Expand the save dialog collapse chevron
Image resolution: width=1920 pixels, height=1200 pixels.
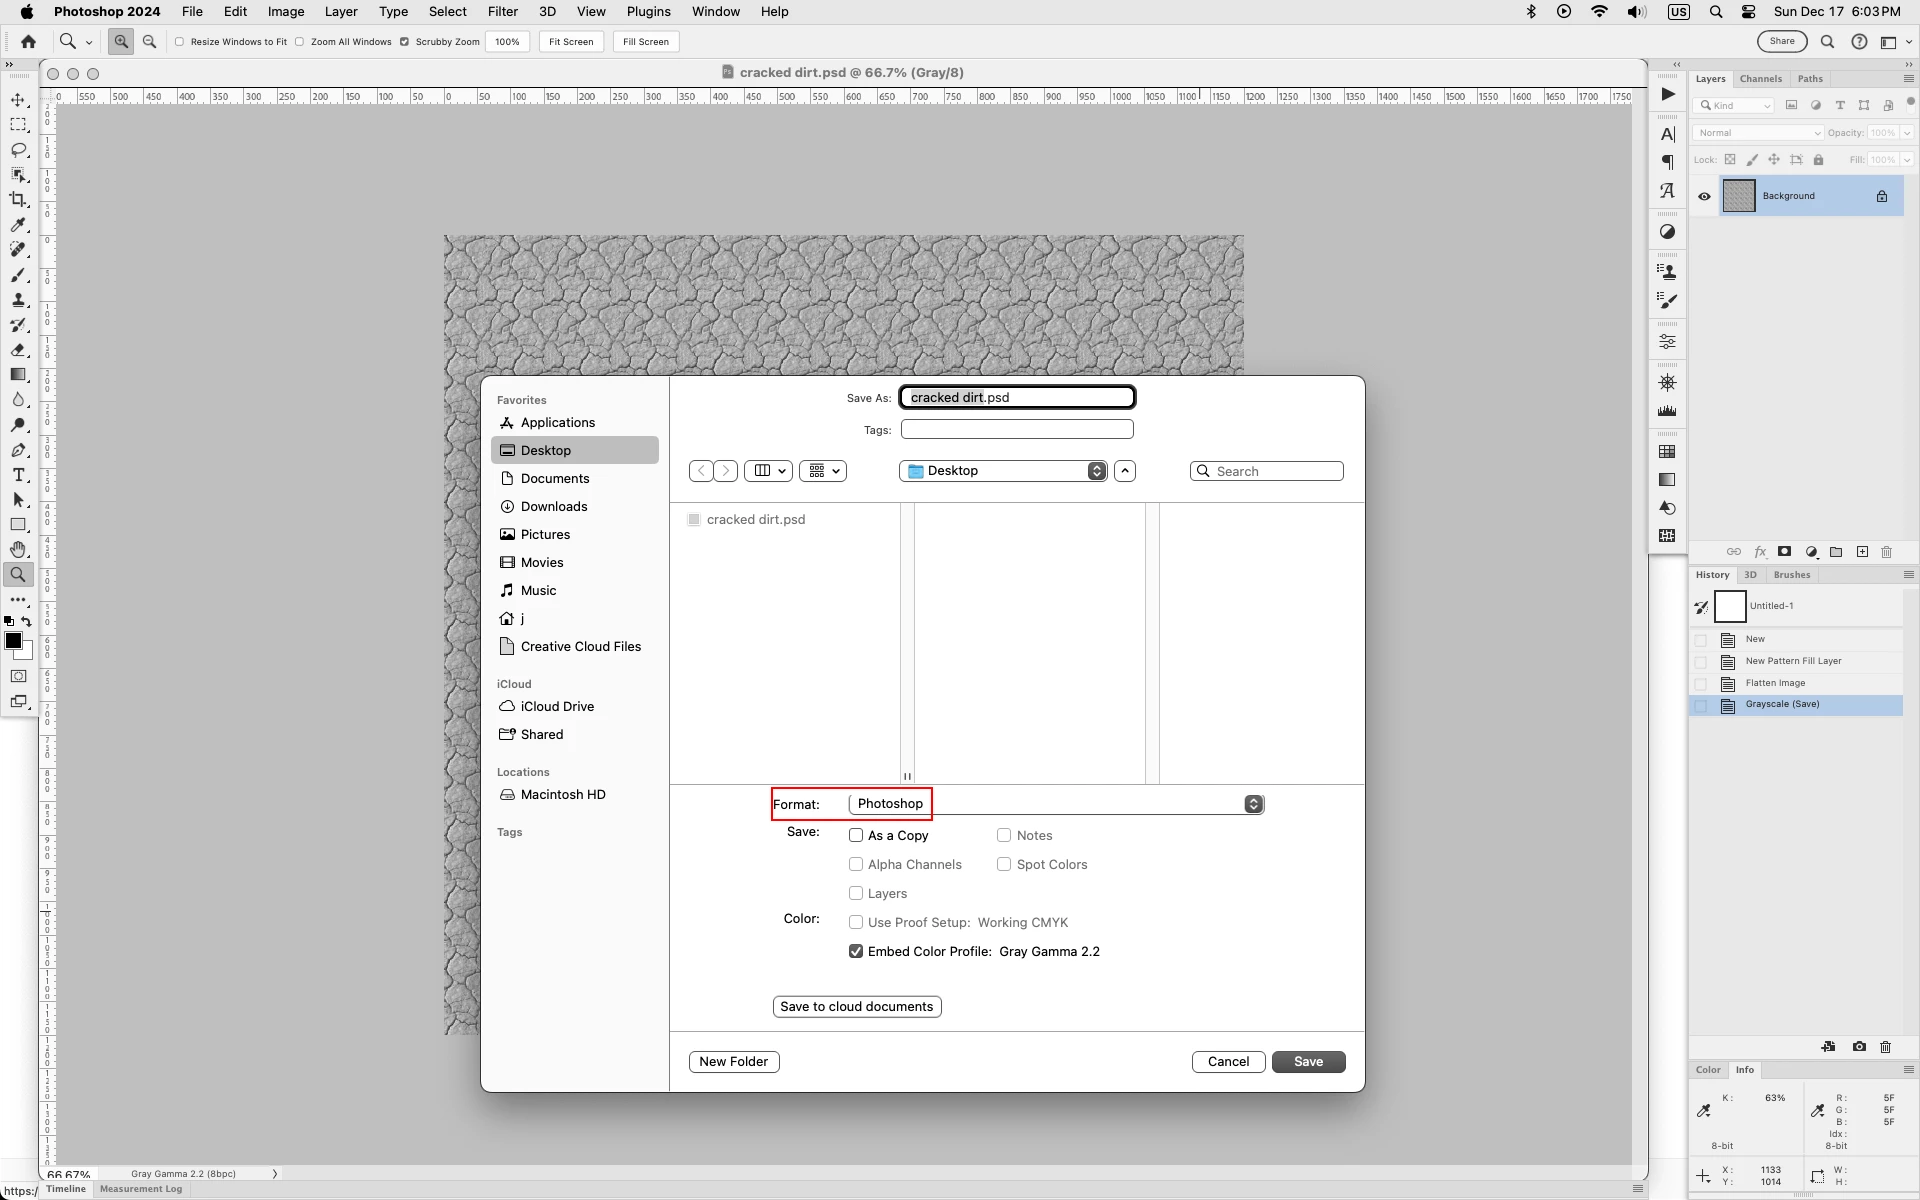point(1125,471)
